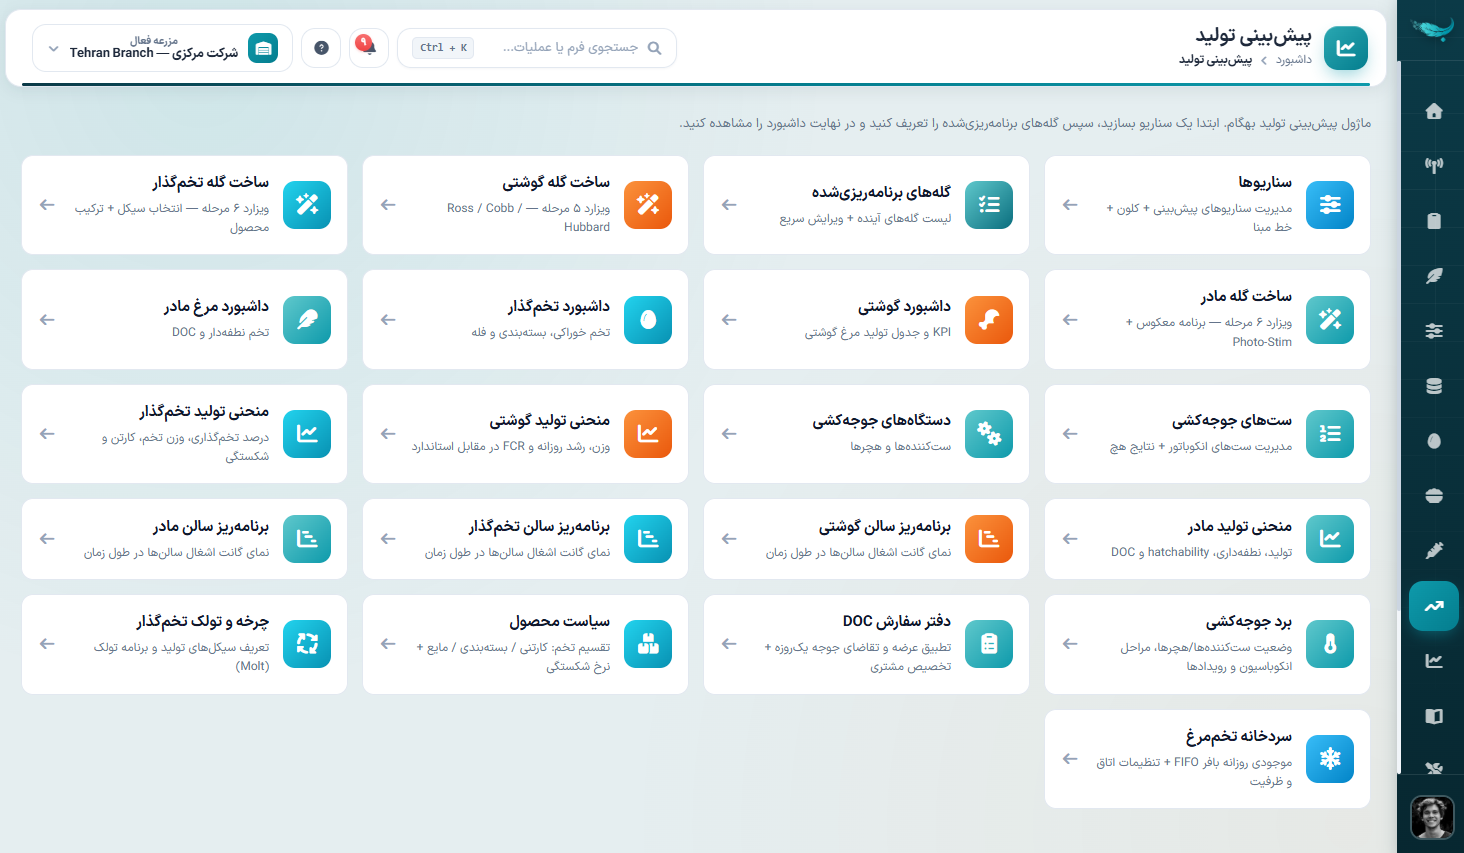Viewport: 1464px width, 853px height.
Task: Click the orange chart icon of منحنی تولید گوشتی
Action: click(648, 434)
